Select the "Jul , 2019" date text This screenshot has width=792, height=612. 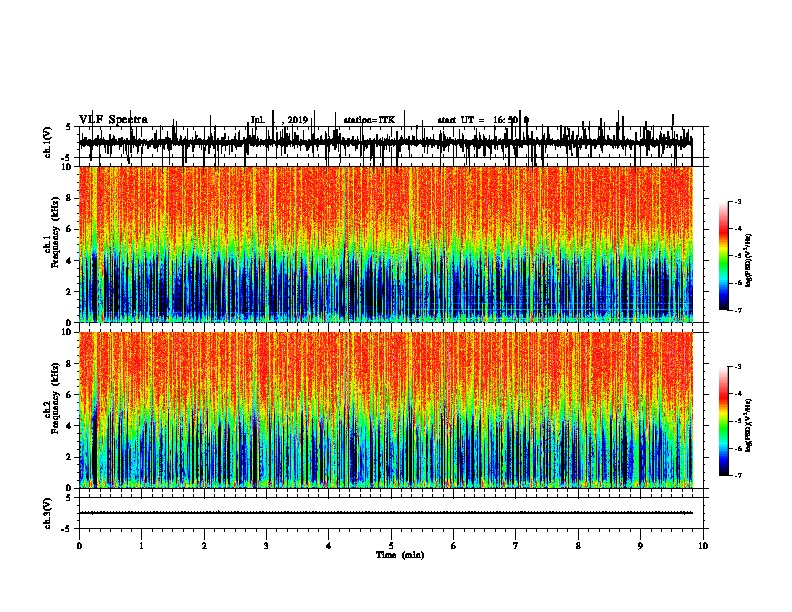[279, 120]
